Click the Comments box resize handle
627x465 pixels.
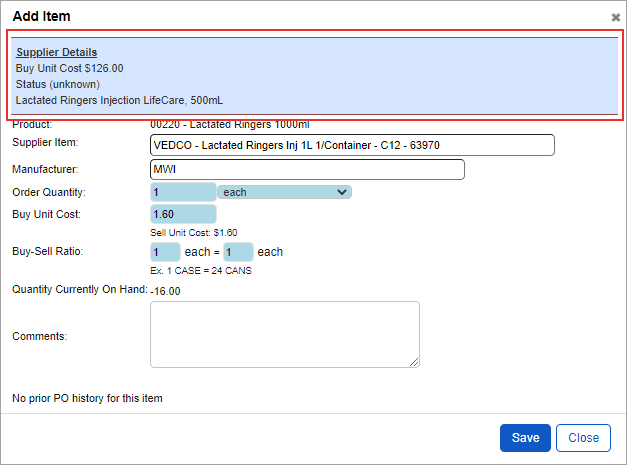[414, 362]
